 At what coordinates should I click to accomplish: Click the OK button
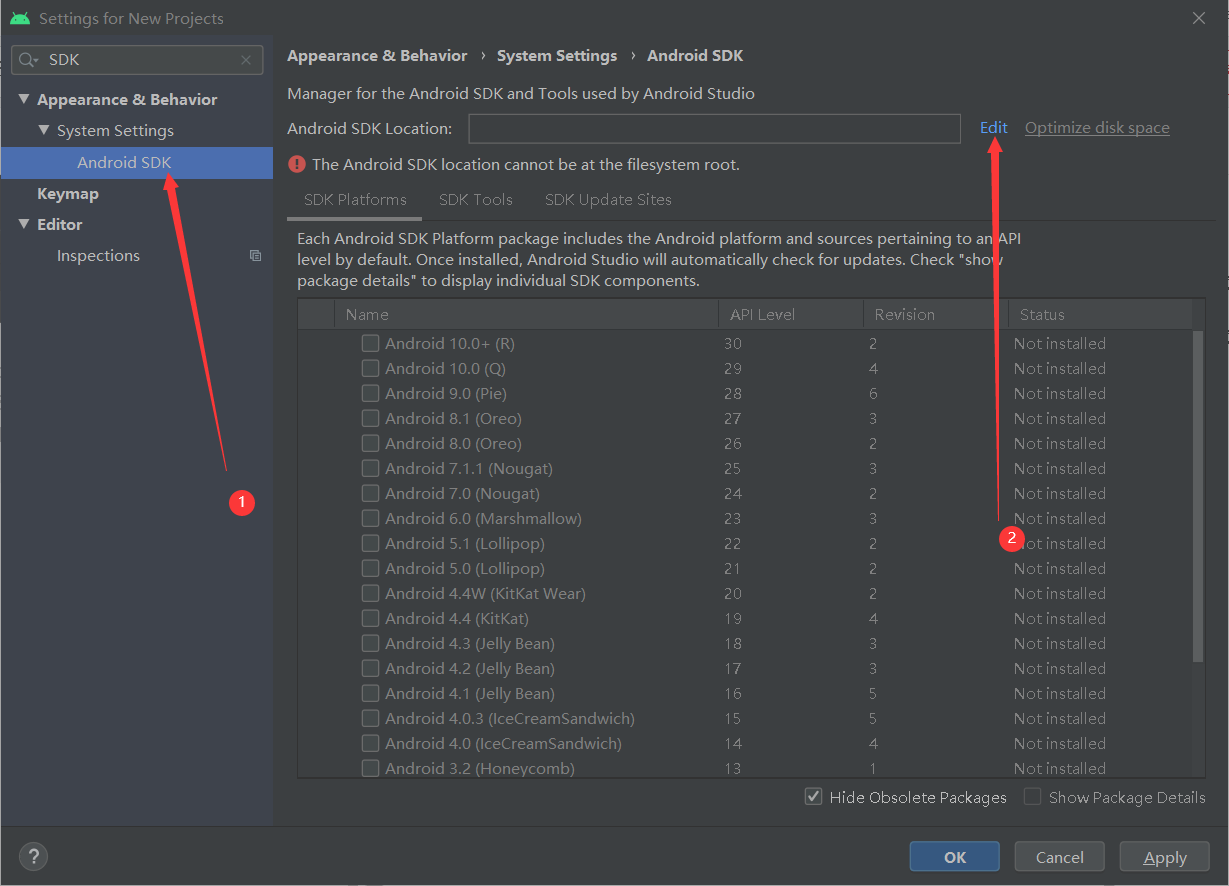(955, 857)
